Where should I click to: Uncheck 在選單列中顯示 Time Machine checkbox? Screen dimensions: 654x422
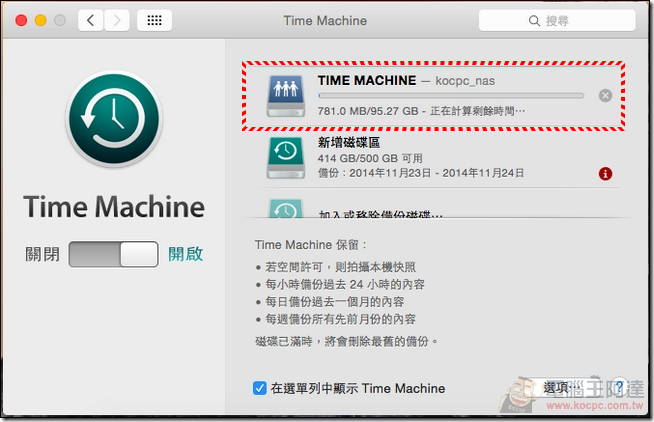click(x=259, y=388)
